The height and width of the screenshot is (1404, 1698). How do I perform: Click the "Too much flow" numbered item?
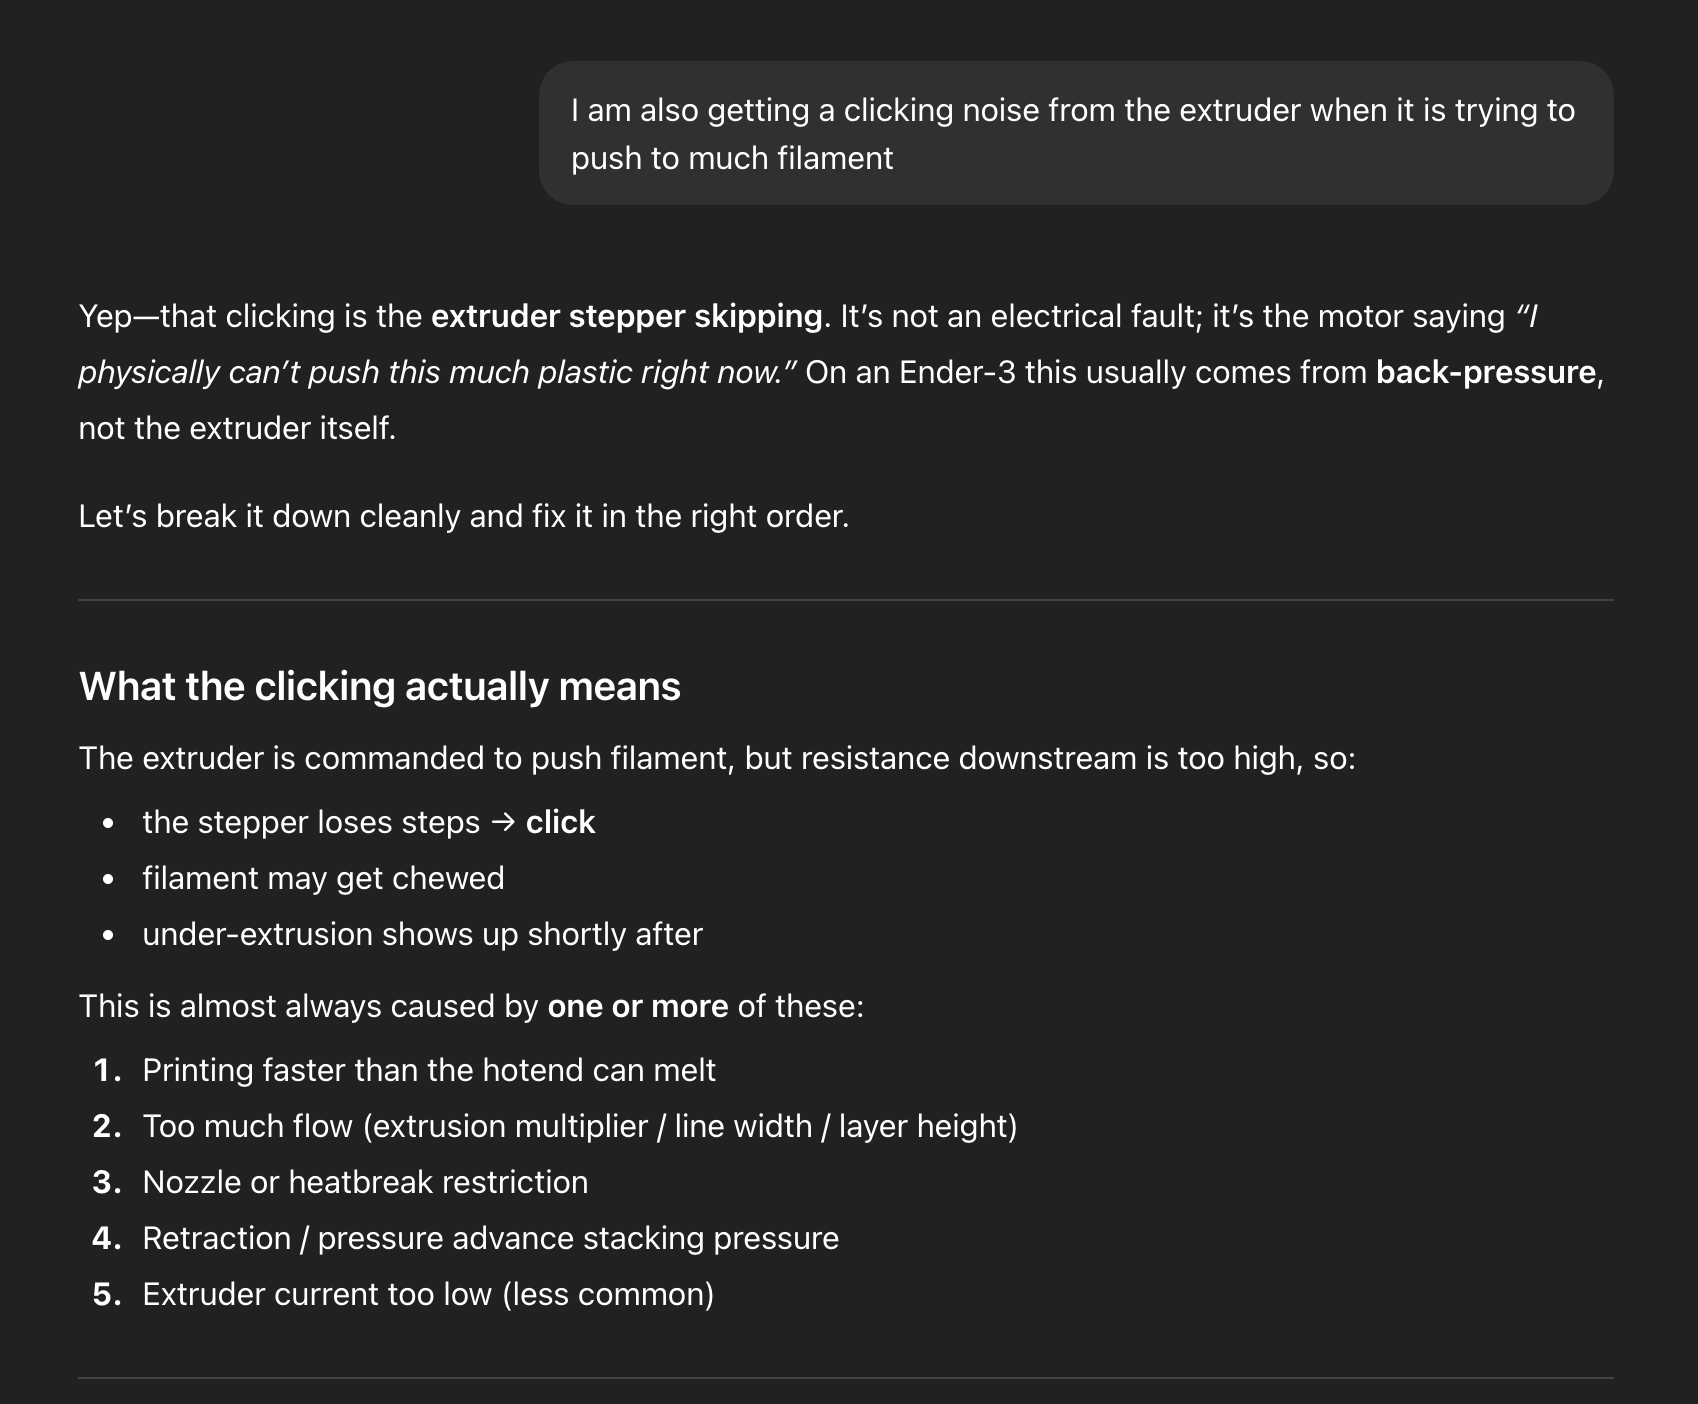[x=579, y=1126]
